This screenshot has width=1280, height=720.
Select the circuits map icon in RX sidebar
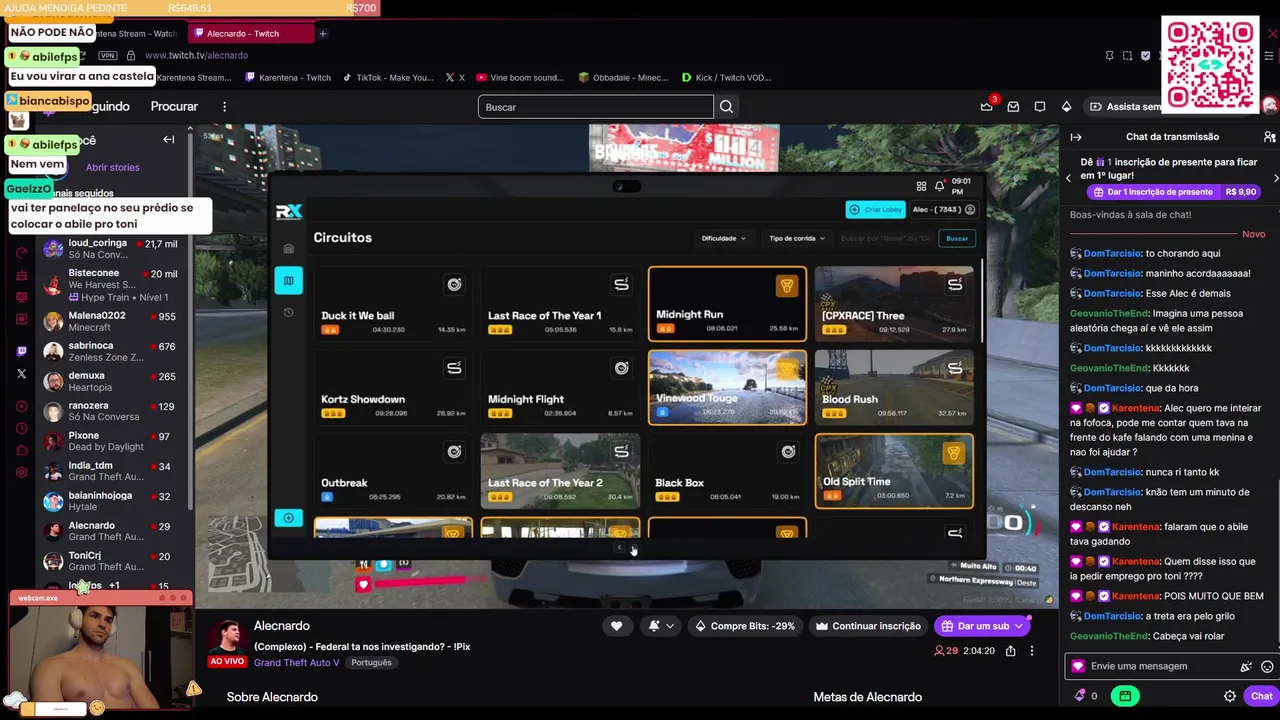(x=288, y=281)
